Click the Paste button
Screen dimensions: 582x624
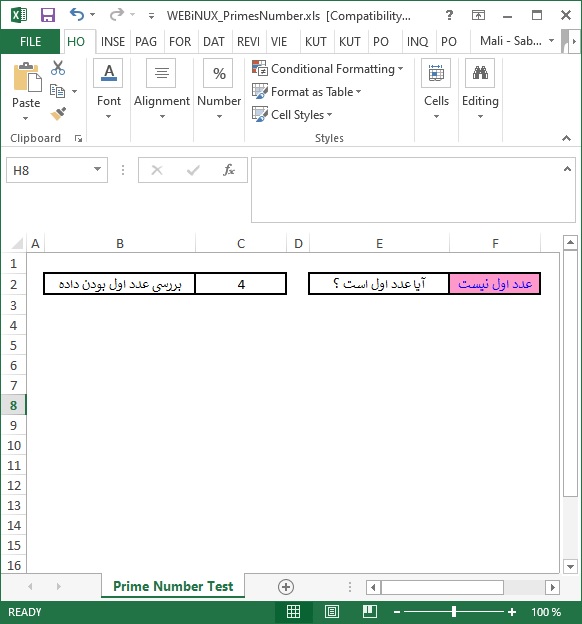pos(26,92)
